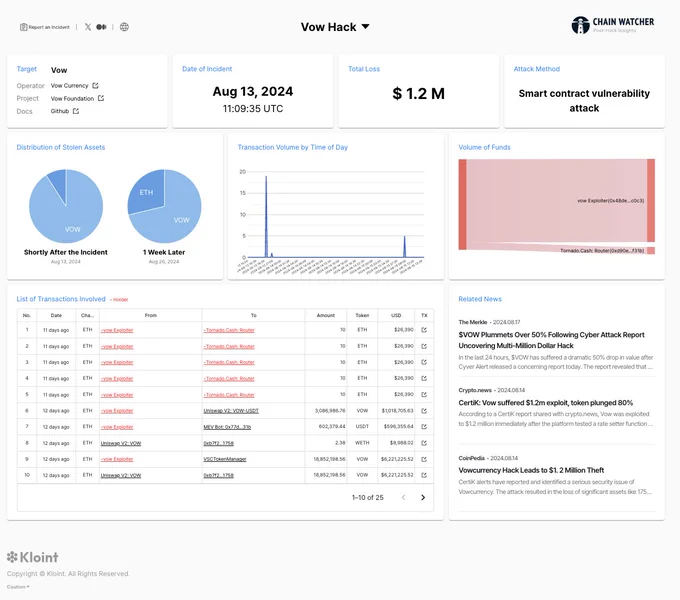Click the Holder legend label
This screenshot has width=680, height=600.
click(119, 300)
